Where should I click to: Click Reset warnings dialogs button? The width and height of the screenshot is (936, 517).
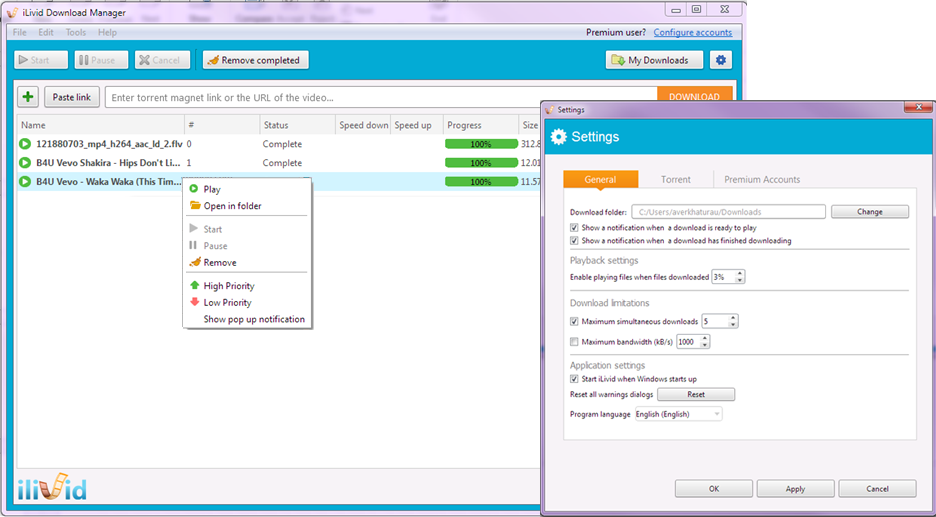(696, 395)
